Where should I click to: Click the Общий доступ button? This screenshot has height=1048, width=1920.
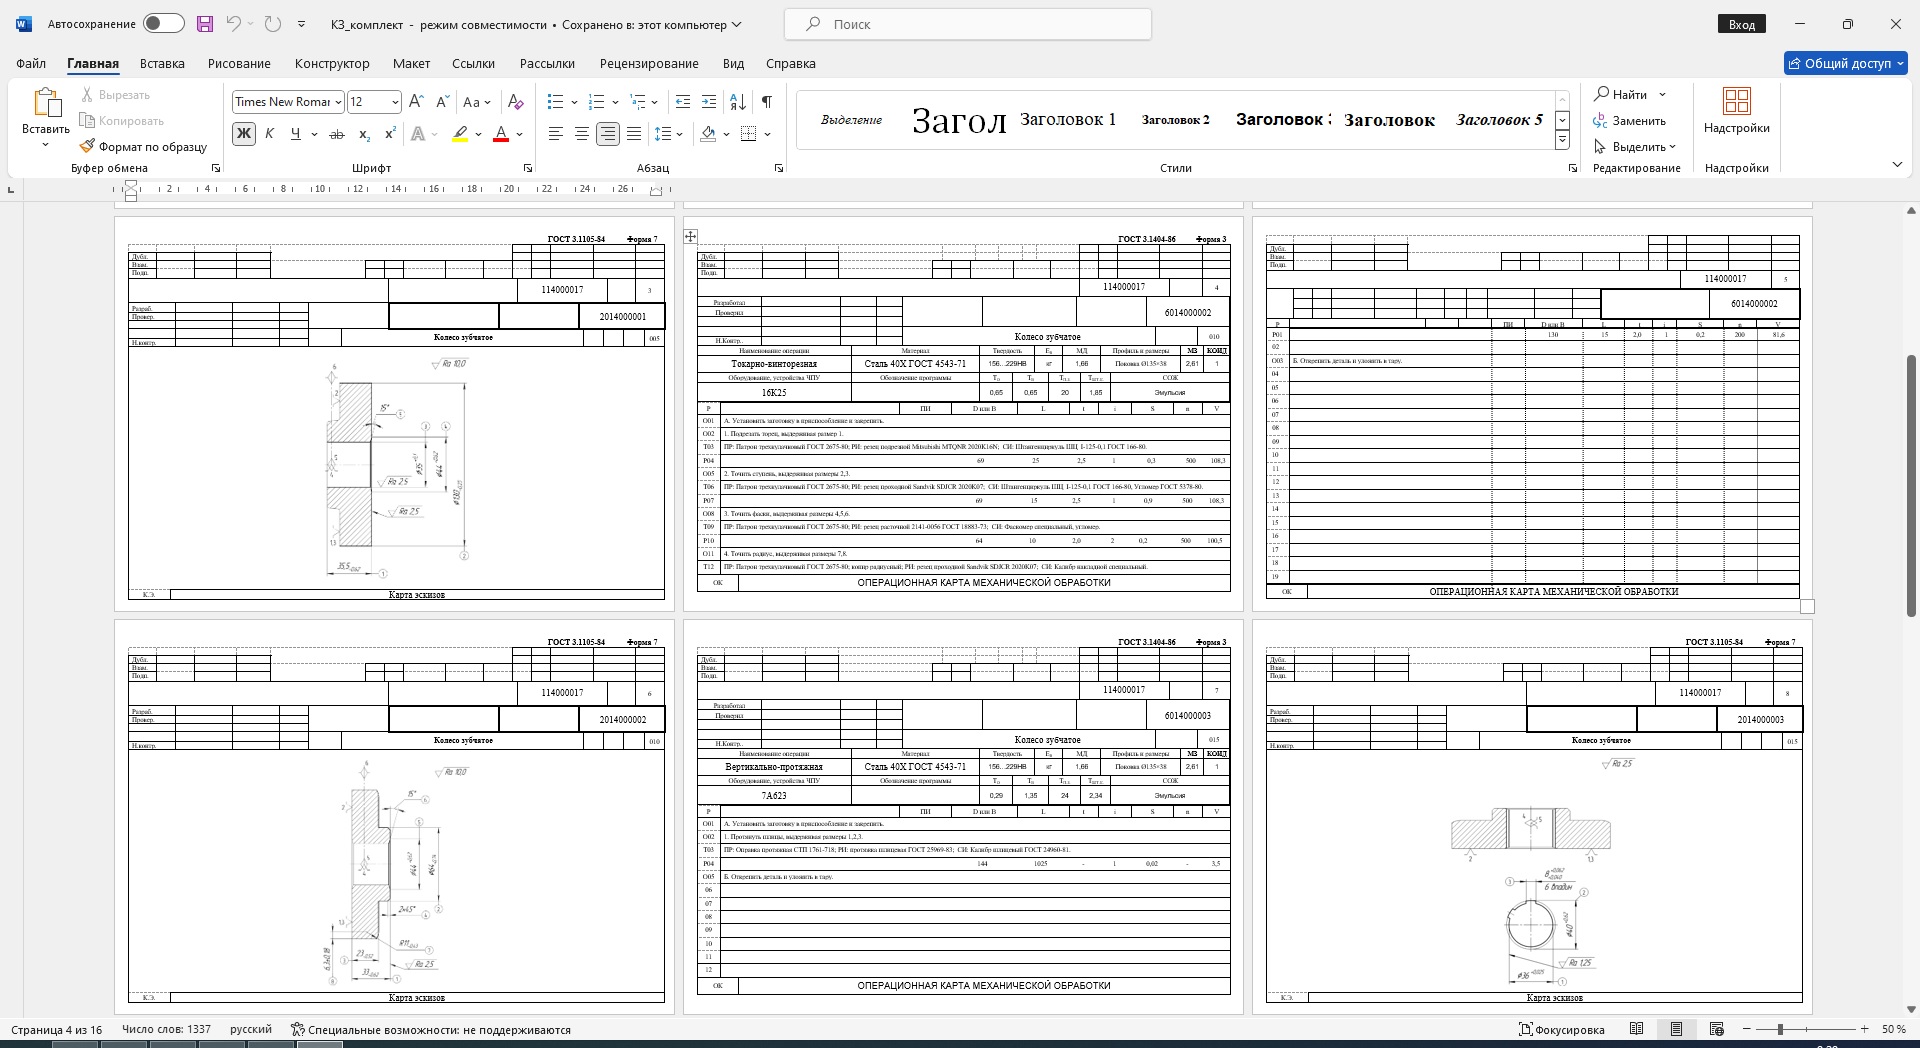coord(1846,63)
